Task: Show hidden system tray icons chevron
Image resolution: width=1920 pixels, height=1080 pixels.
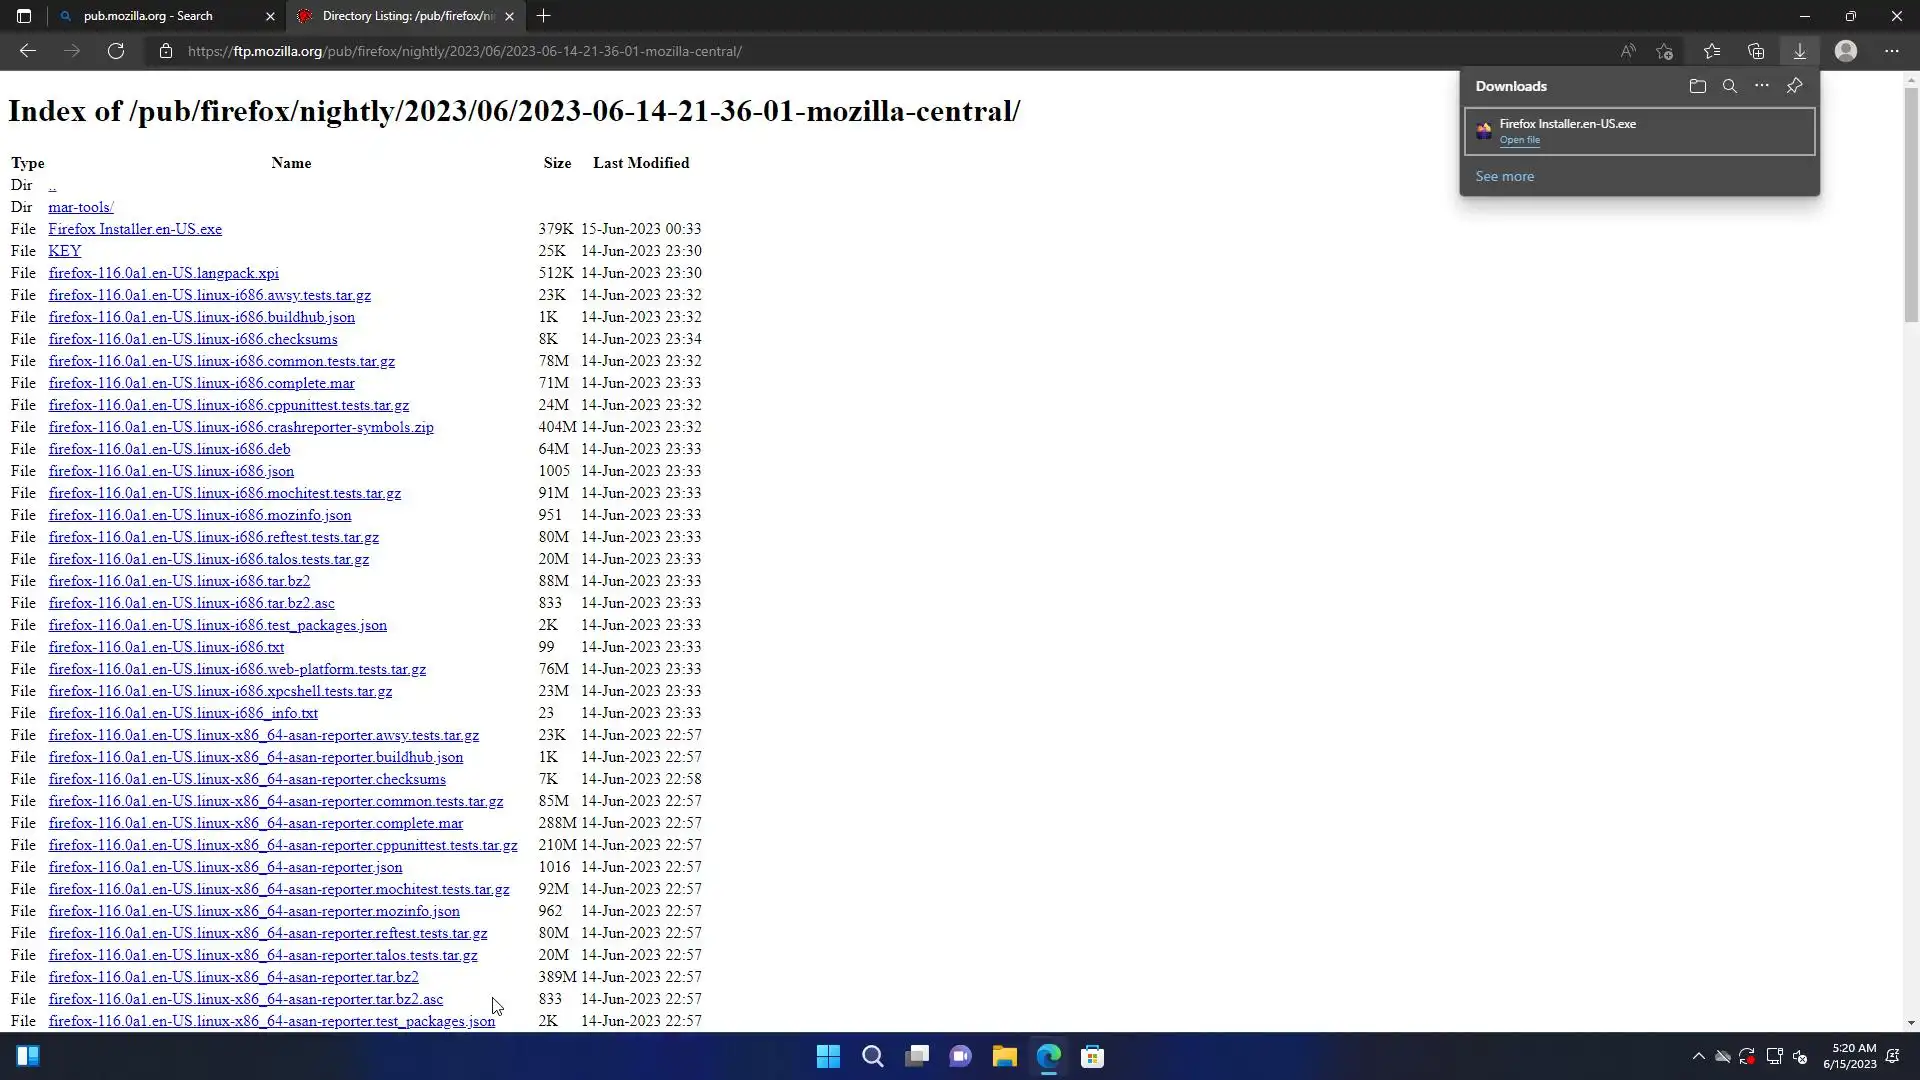Action: (1698, 1056)
